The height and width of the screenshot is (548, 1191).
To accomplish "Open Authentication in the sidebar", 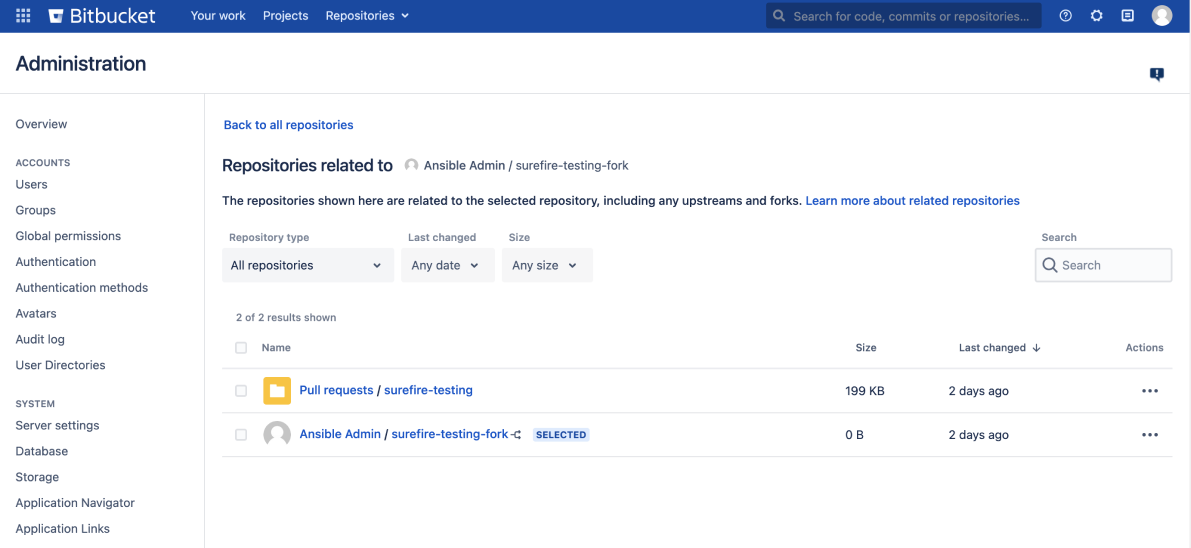I will pos(55,261).
